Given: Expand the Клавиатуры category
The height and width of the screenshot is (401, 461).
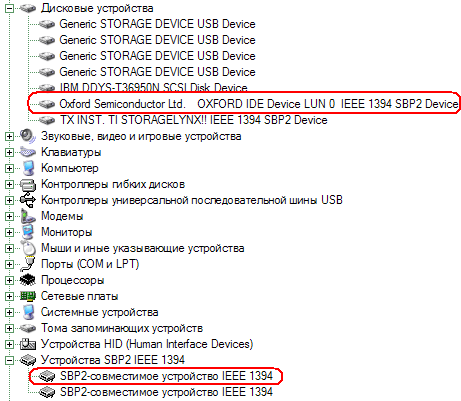Looking at the screenshot, I should 9,152.
